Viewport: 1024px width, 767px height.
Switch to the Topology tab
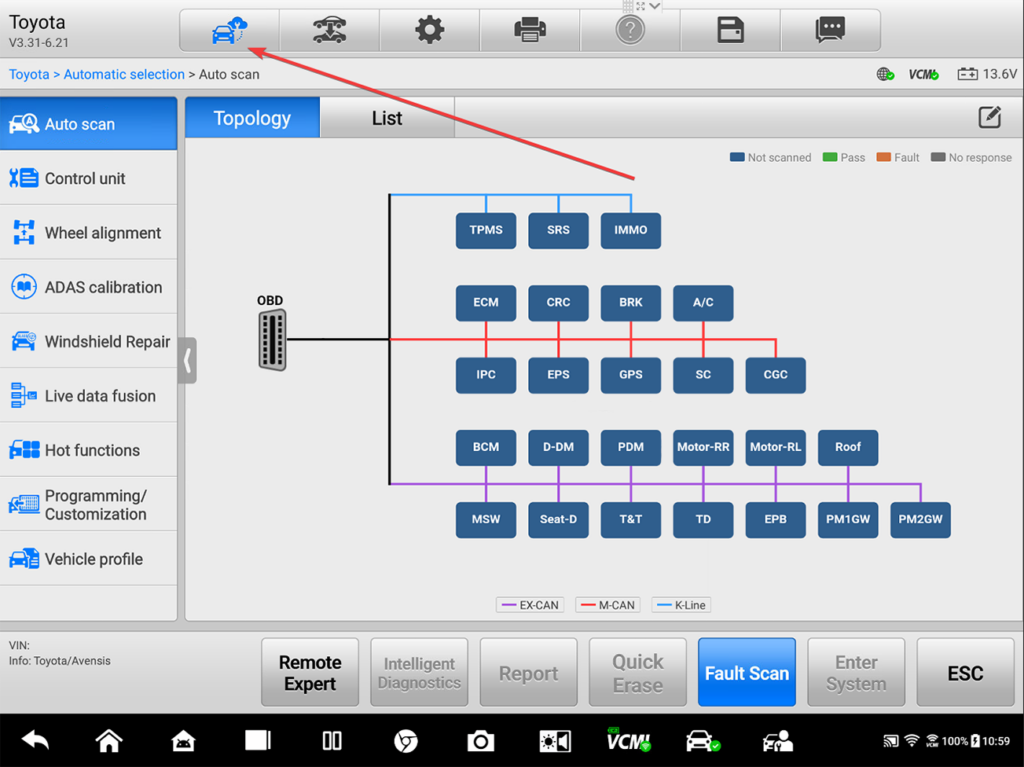[252, 118]
